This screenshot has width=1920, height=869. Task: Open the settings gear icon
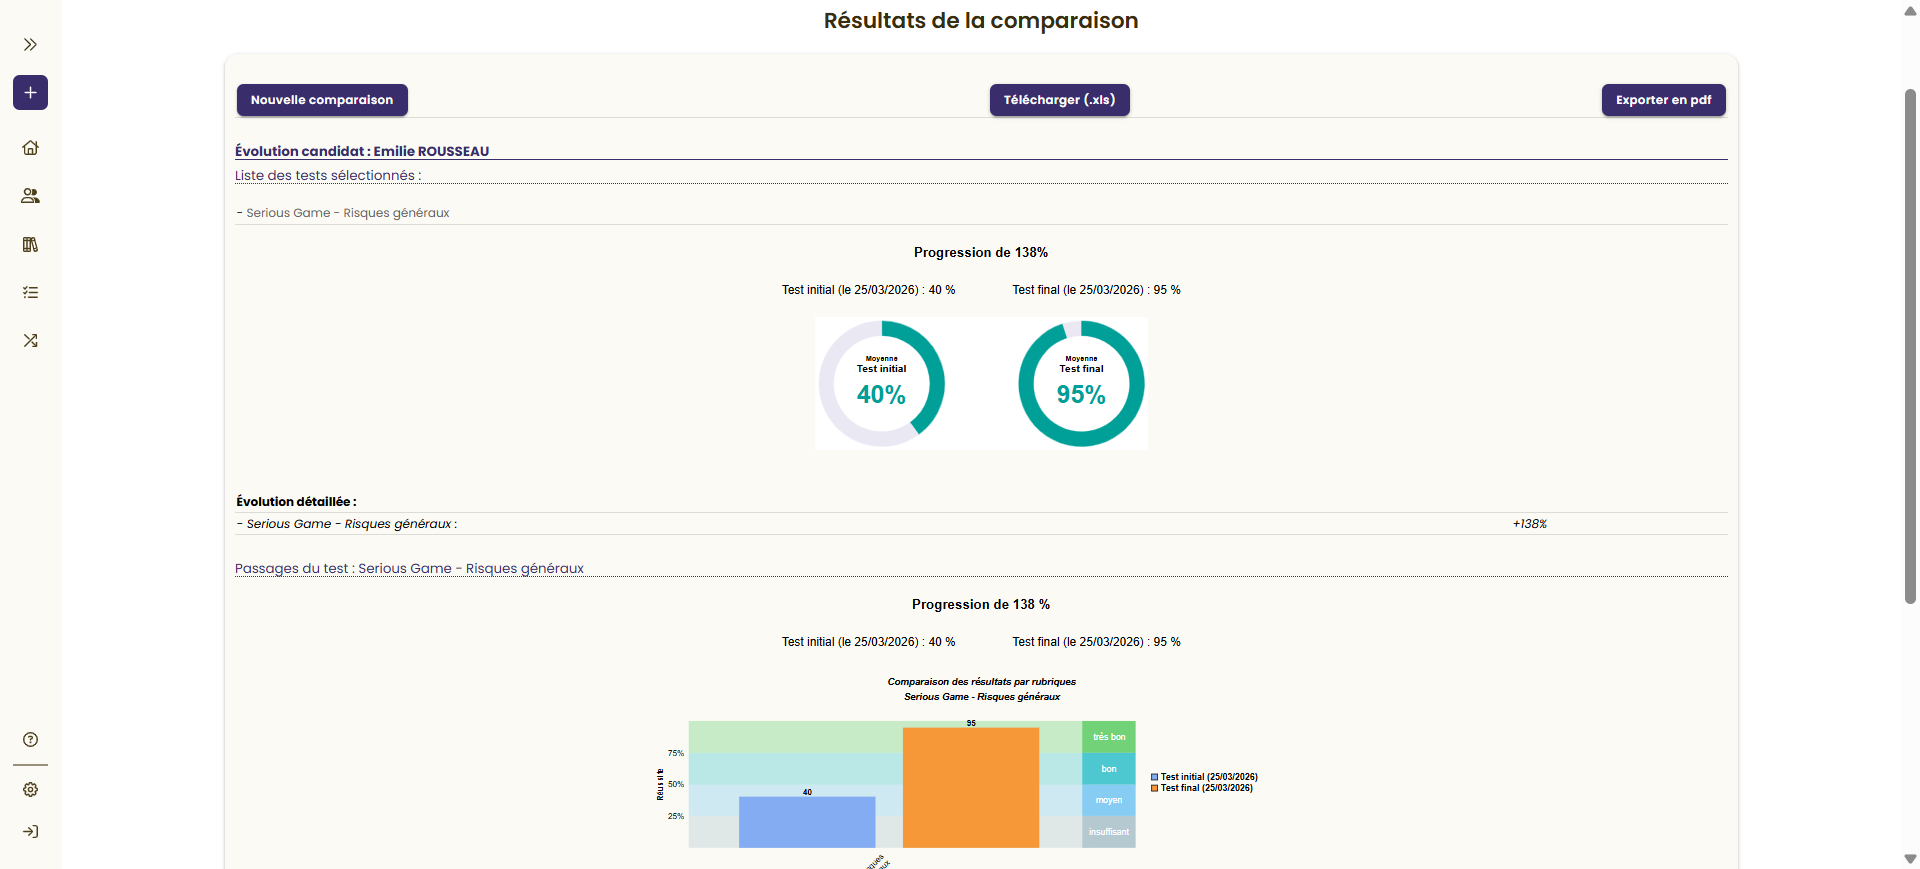click(x=30, y=790)
